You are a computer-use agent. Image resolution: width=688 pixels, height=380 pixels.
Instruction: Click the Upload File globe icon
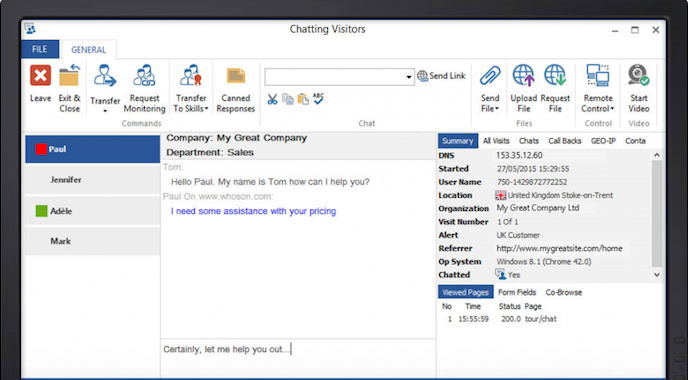(x=523, y=75)
